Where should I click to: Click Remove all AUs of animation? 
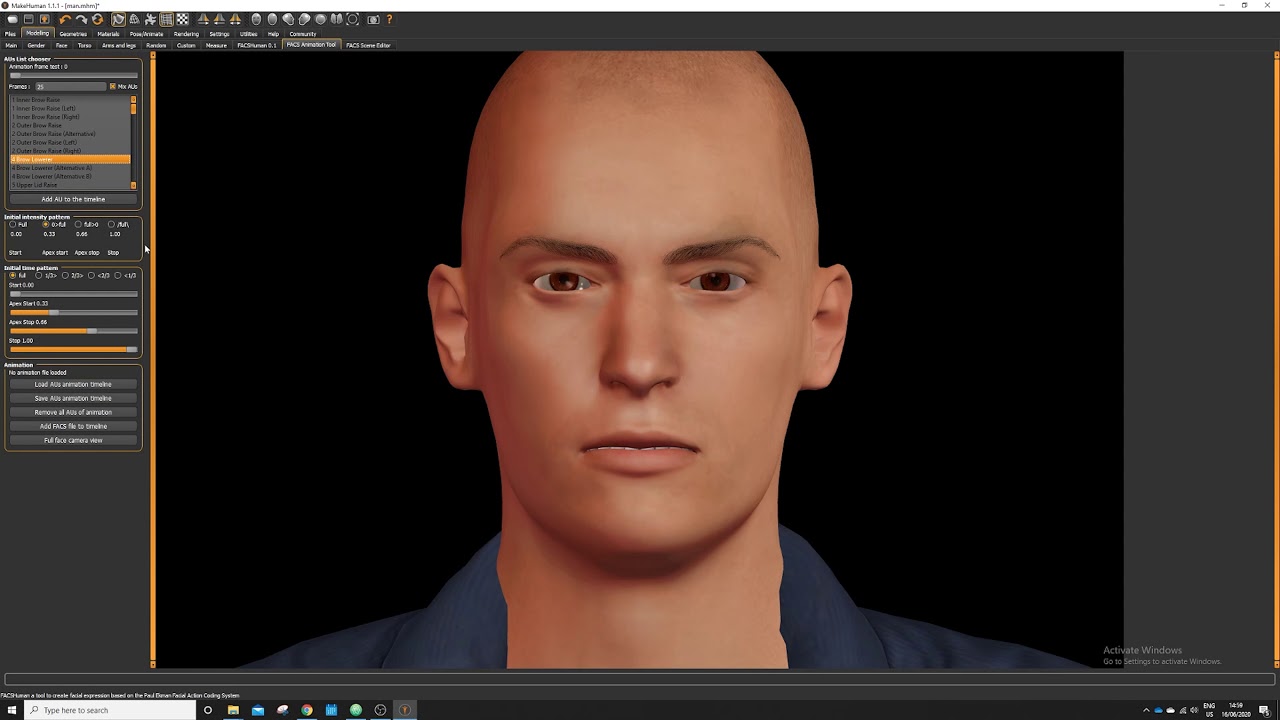point(73,412)
